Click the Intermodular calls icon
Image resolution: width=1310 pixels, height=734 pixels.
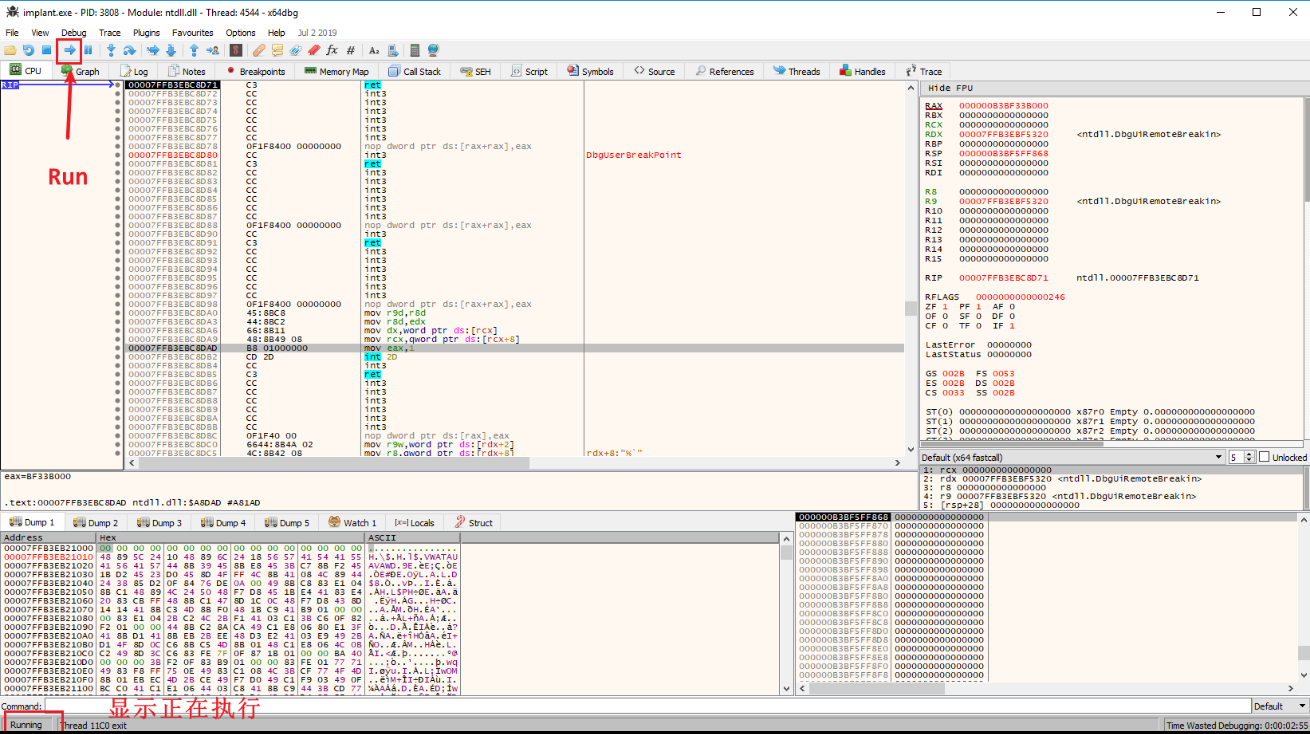[x=393, y=50]
